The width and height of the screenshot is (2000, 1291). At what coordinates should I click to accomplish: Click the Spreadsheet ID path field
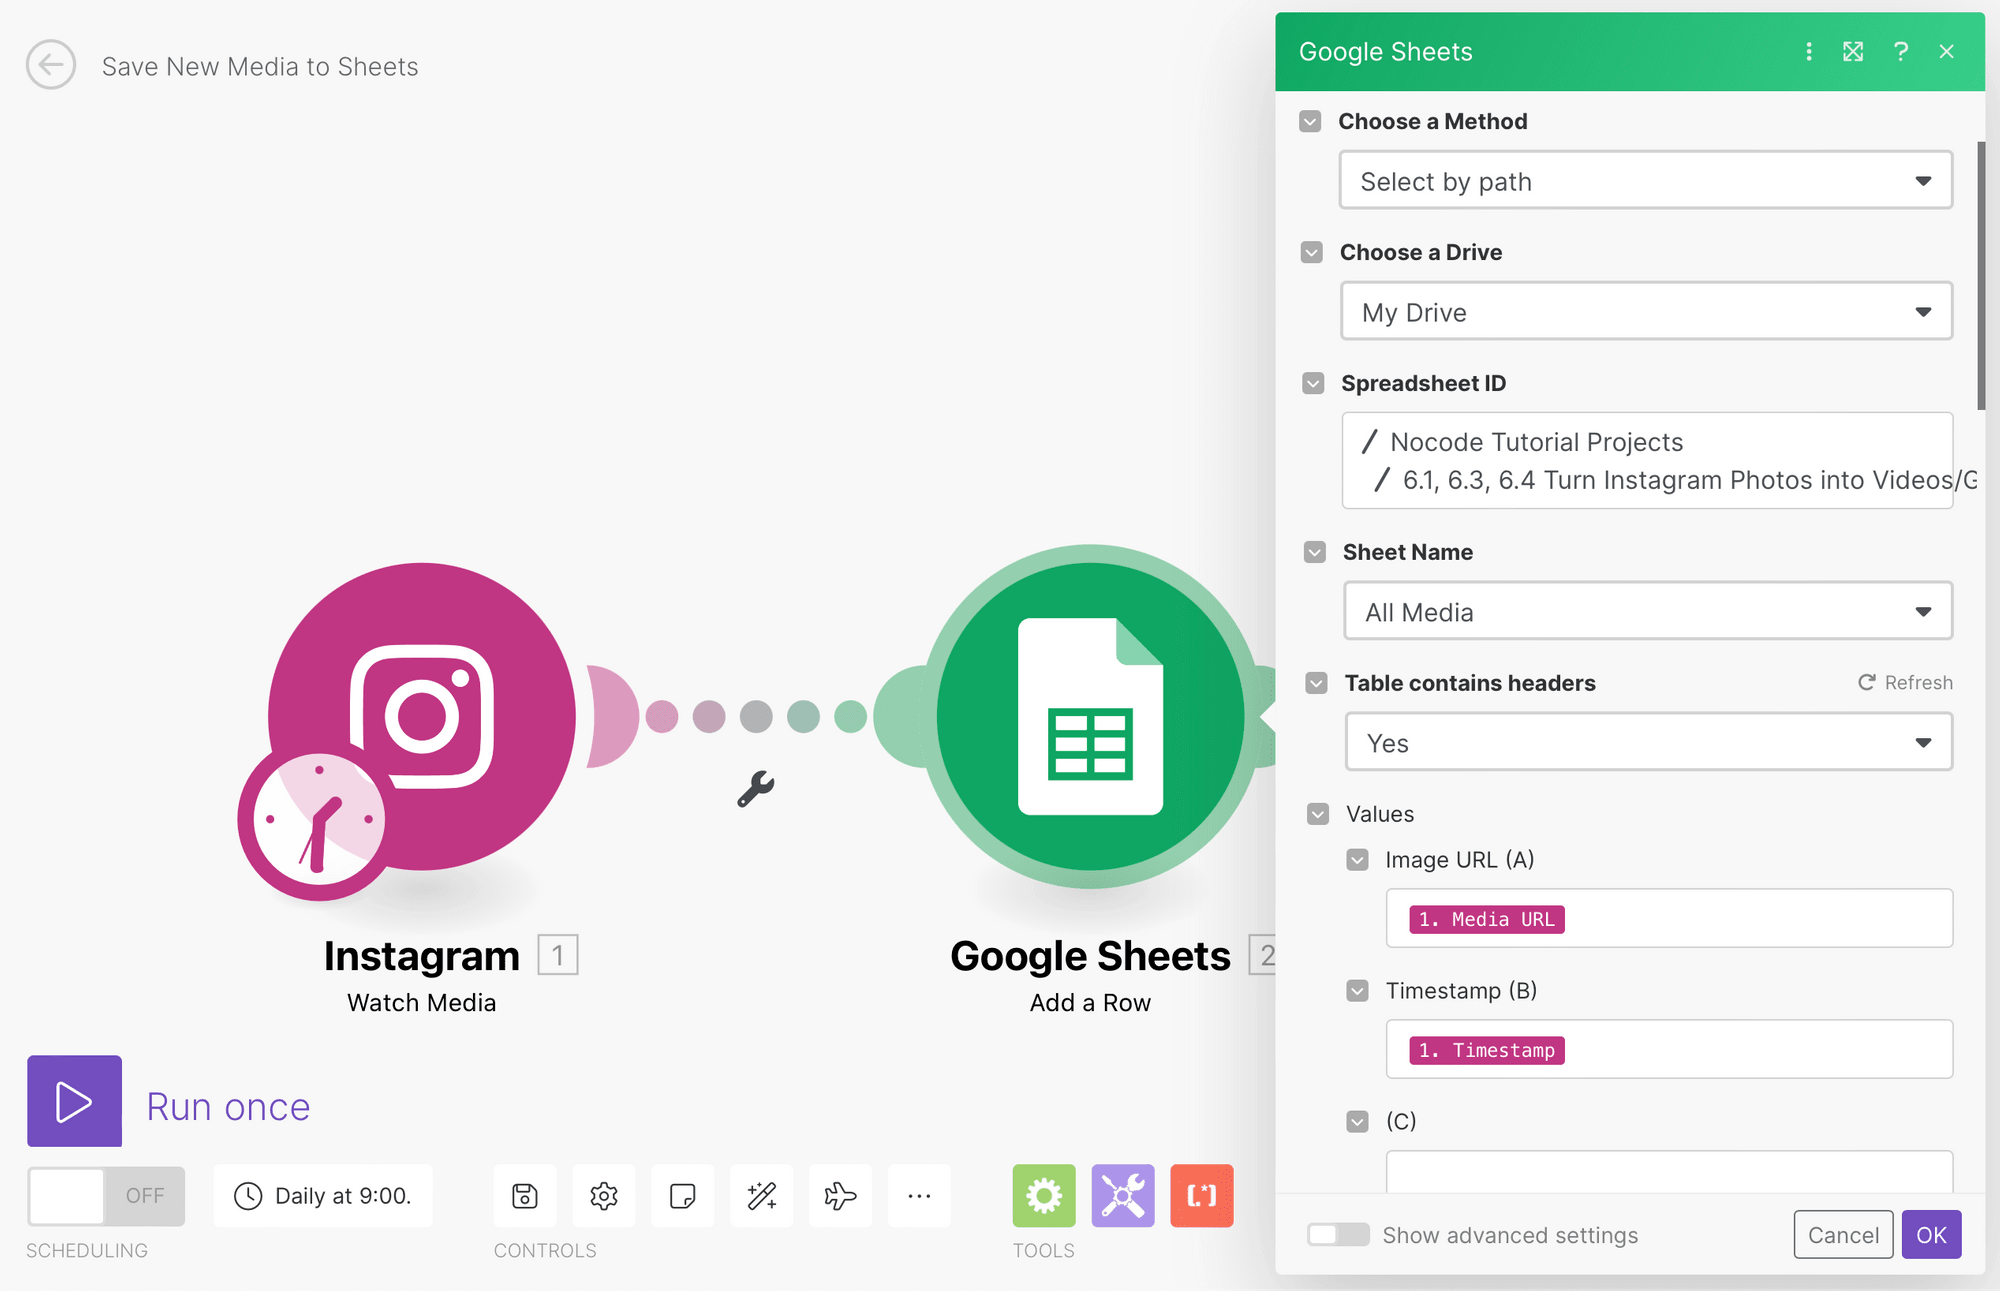1648,461
